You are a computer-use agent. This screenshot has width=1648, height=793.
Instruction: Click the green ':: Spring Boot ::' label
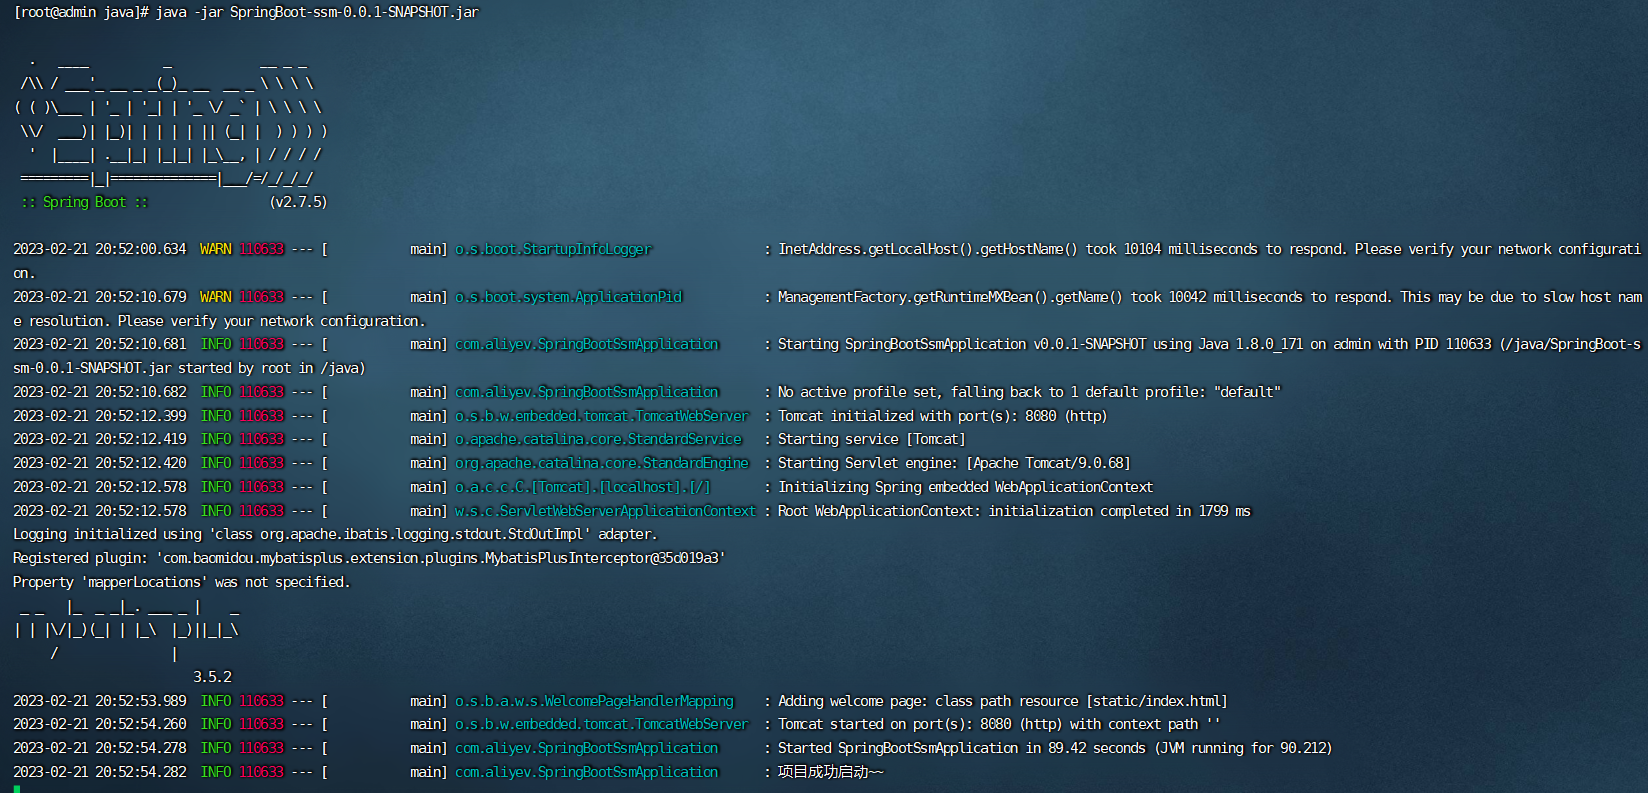[84, 202]
